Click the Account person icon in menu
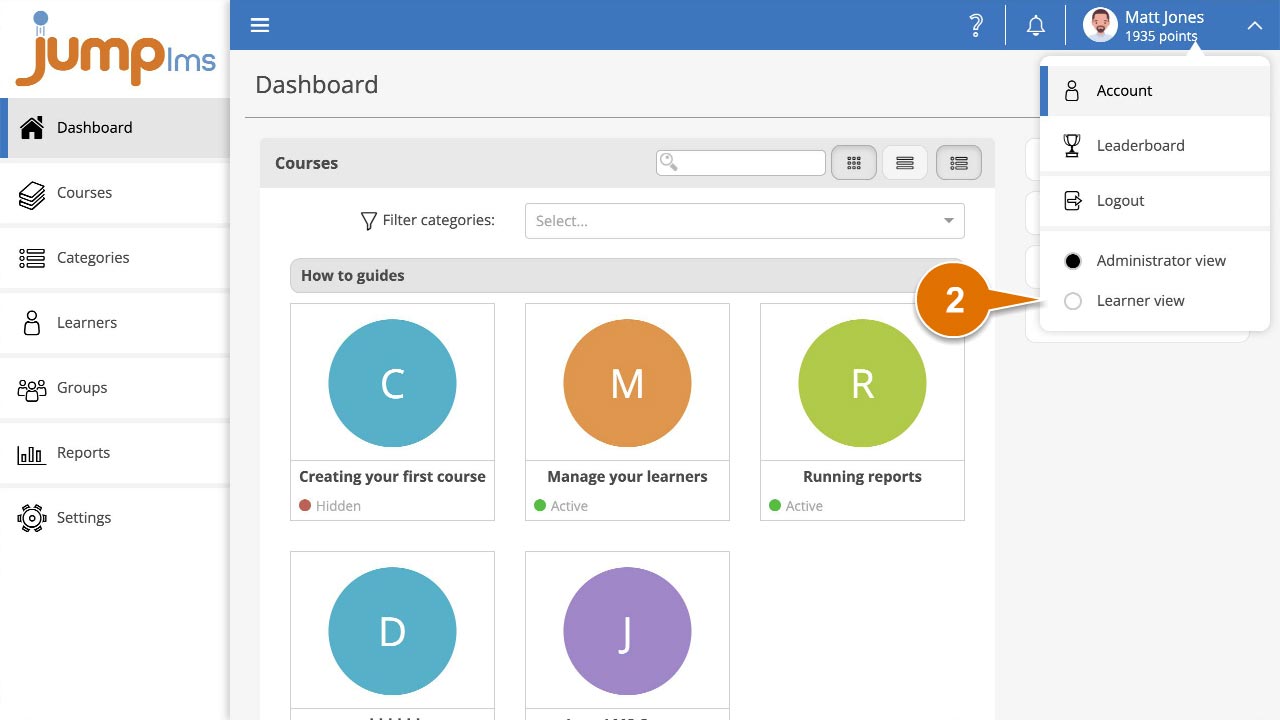The width and height of the screenshot is (1280, 720). (x=1072, y=91)
